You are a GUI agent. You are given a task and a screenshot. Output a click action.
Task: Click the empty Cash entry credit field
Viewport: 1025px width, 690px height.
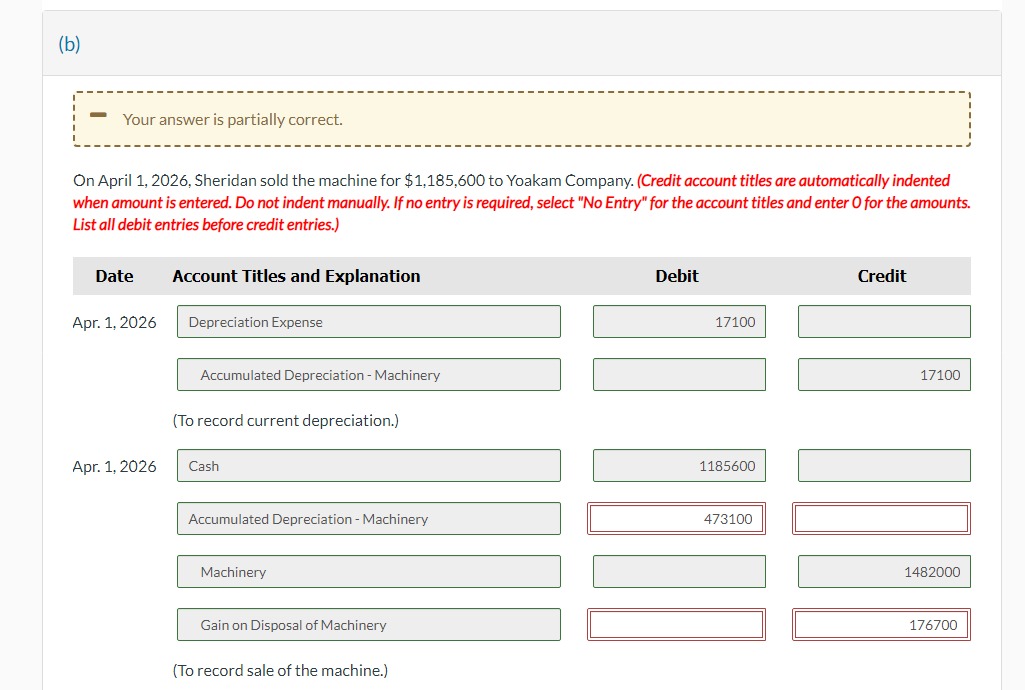pos(883,465)
